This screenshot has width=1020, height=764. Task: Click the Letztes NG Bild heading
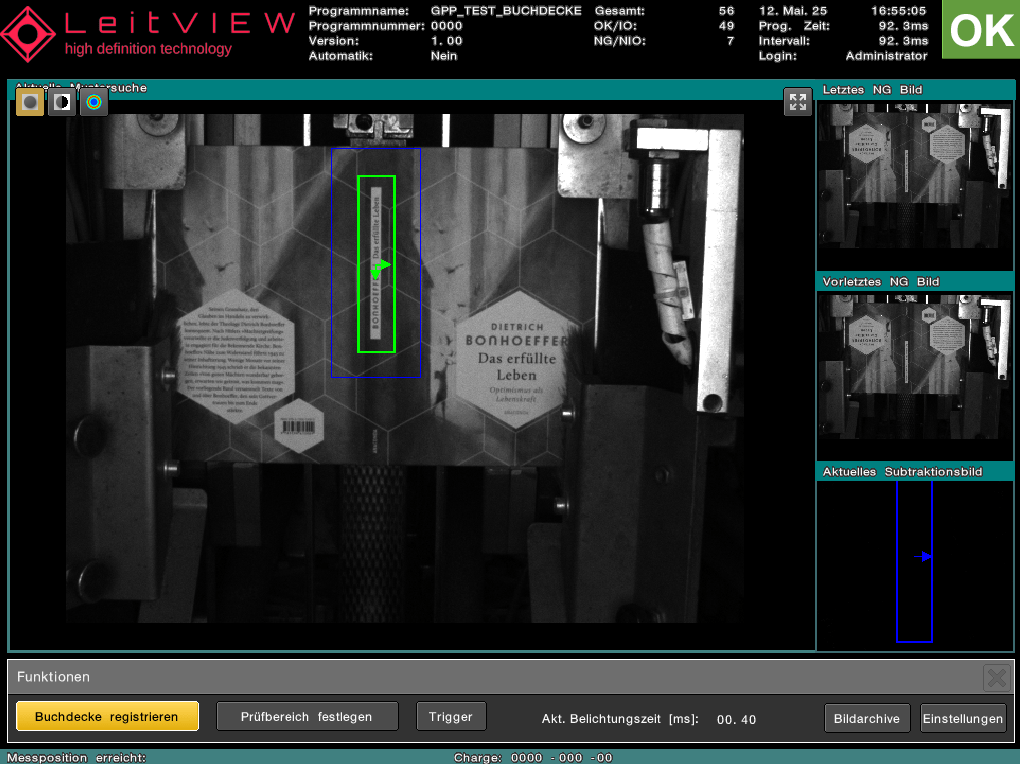click(x=872, y=90)
